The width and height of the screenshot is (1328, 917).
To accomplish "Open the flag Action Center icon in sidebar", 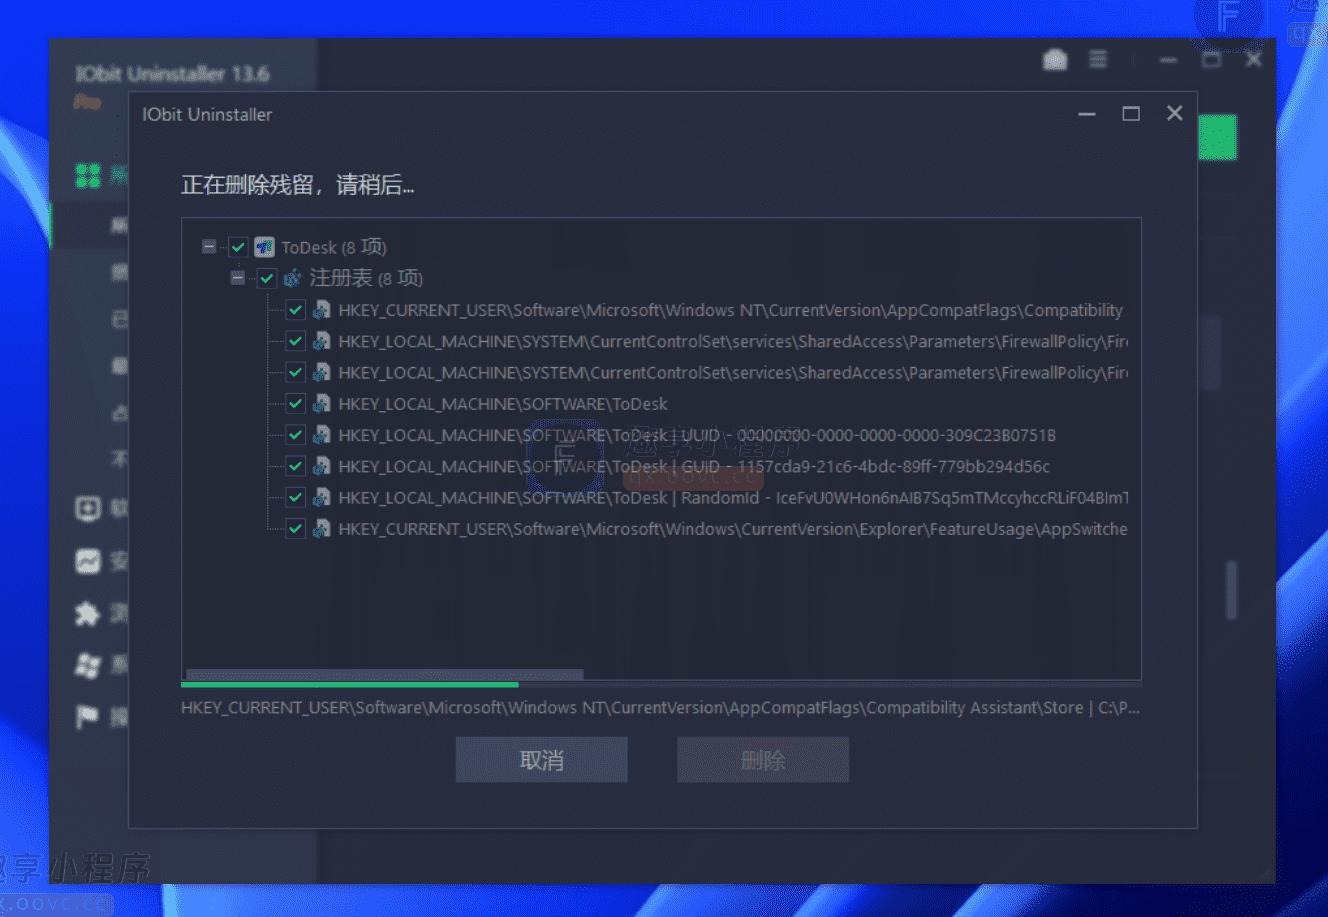I will pos(88,717).
